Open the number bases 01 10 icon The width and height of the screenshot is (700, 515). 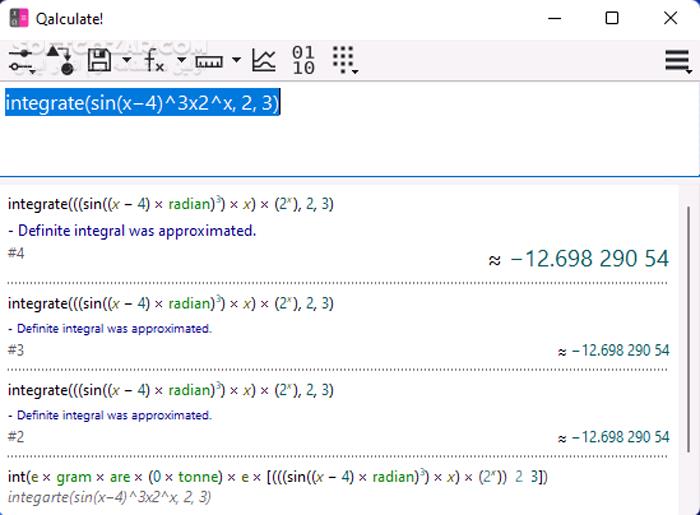click(x=303, y=61)
